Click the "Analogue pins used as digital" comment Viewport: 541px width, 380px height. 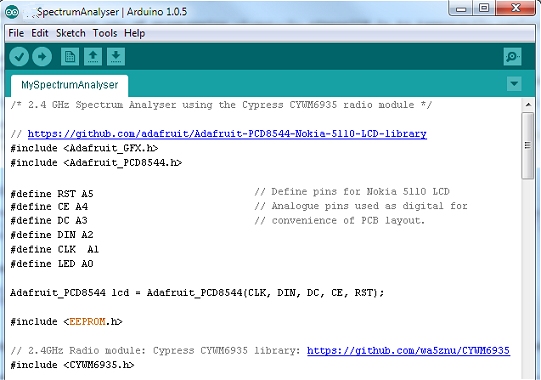click(361, 206)
